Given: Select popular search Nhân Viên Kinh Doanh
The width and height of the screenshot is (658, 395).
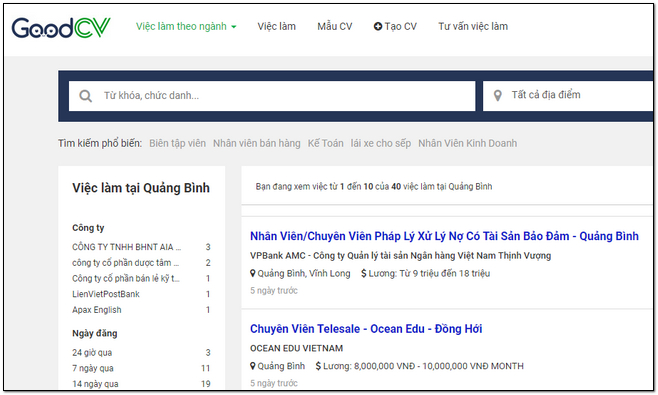Looking at the screenshot, I should (467, 143).
